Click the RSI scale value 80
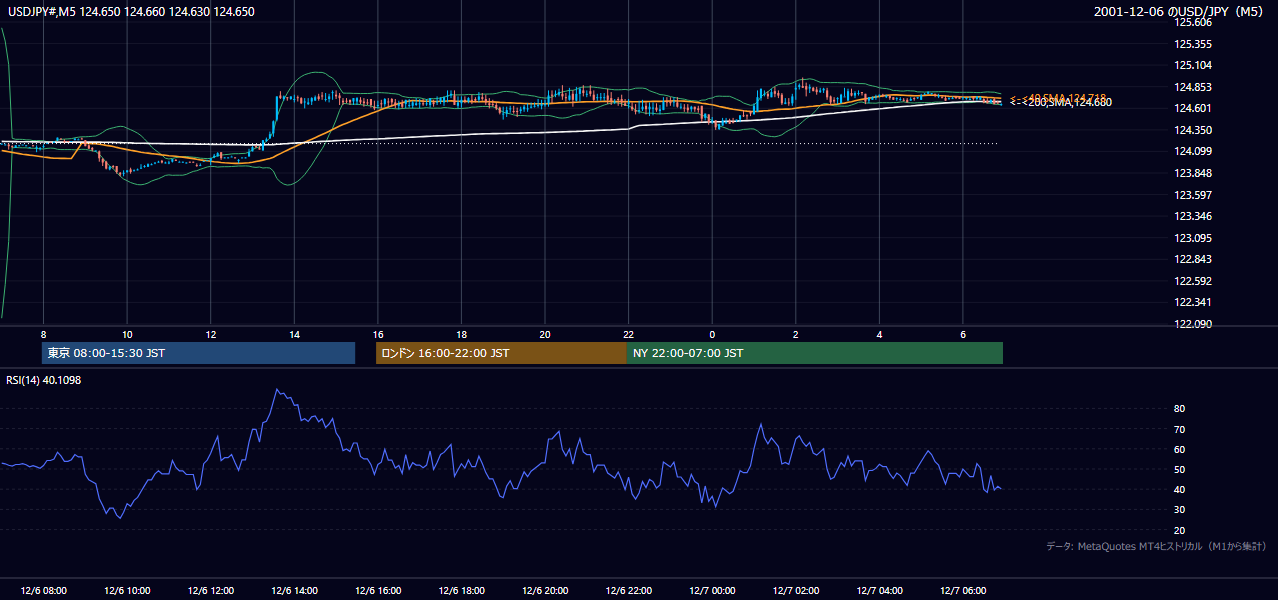This screenshot has width=1278, height=600. tap(1179, 409)
